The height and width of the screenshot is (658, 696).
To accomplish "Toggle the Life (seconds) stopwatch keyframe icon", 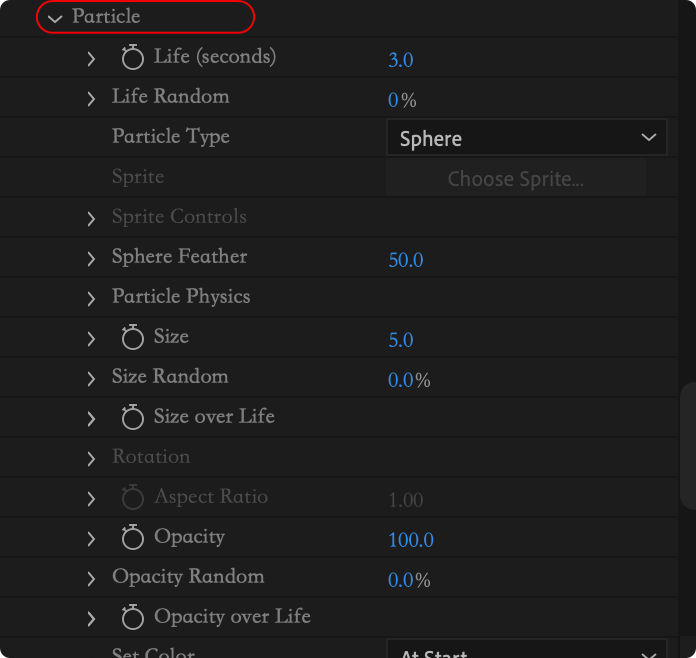I will 133,57.
